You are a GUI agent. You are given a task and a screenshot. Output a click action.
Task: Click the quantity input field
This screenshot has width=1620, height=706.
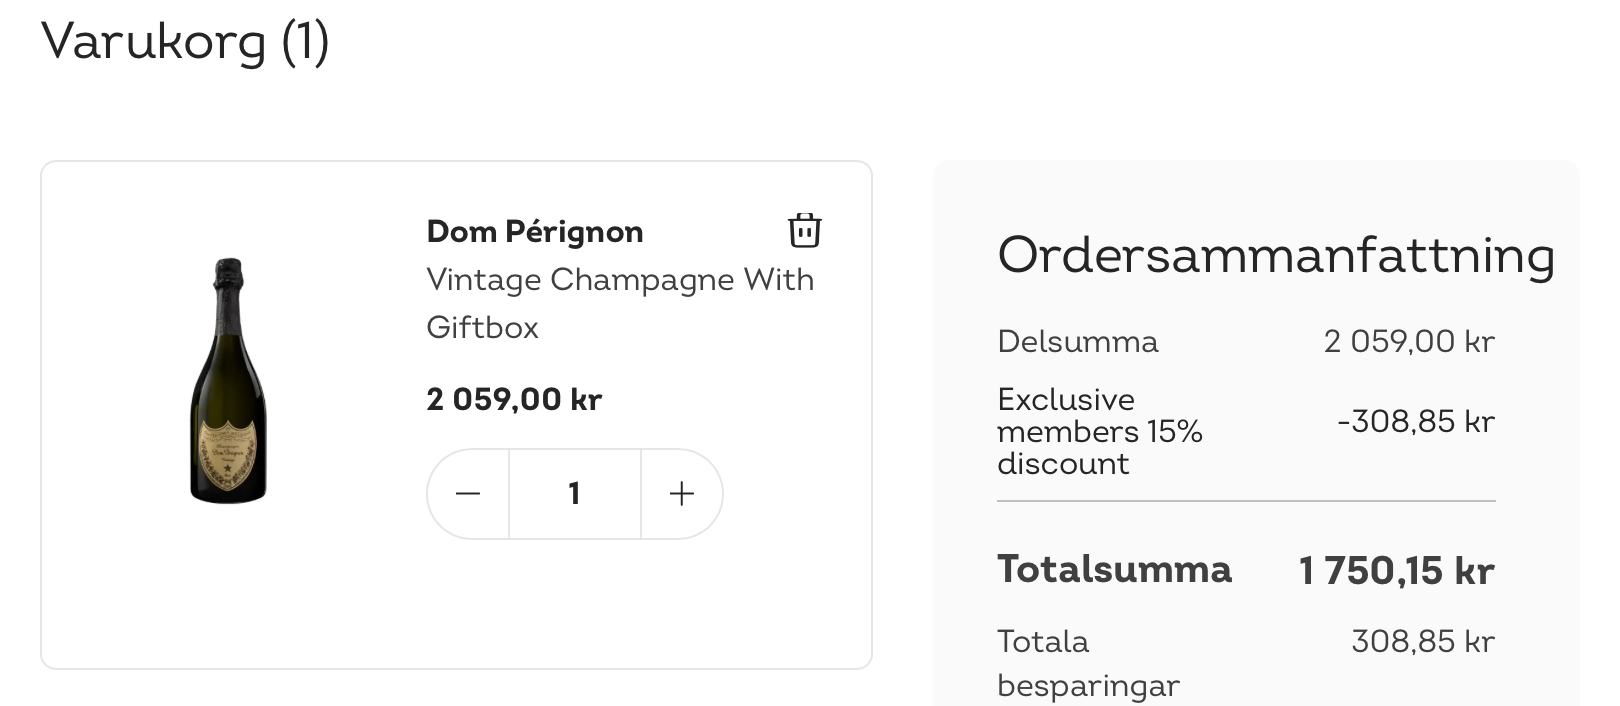point(574,494)
